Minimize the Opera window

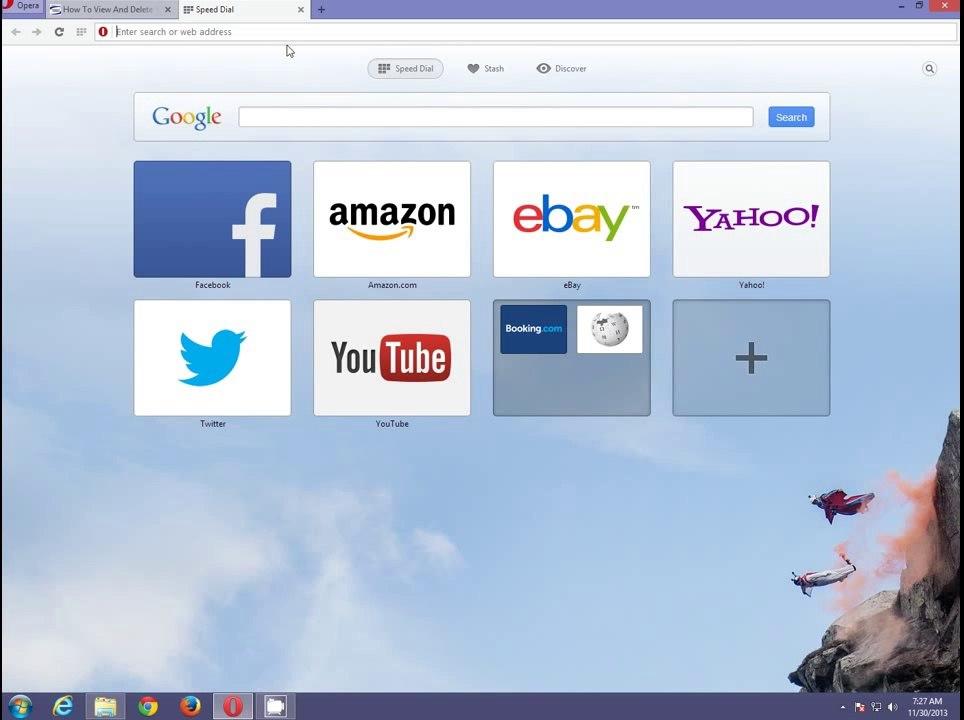[901, 6]
